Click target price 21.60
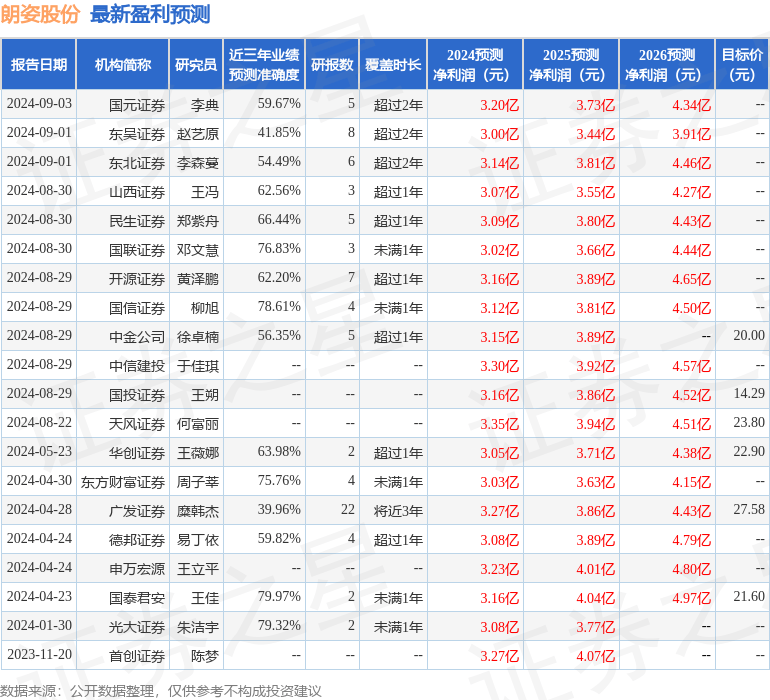This screenshot has height=700, width=770. pyautogui.click(x=749, y=596)
